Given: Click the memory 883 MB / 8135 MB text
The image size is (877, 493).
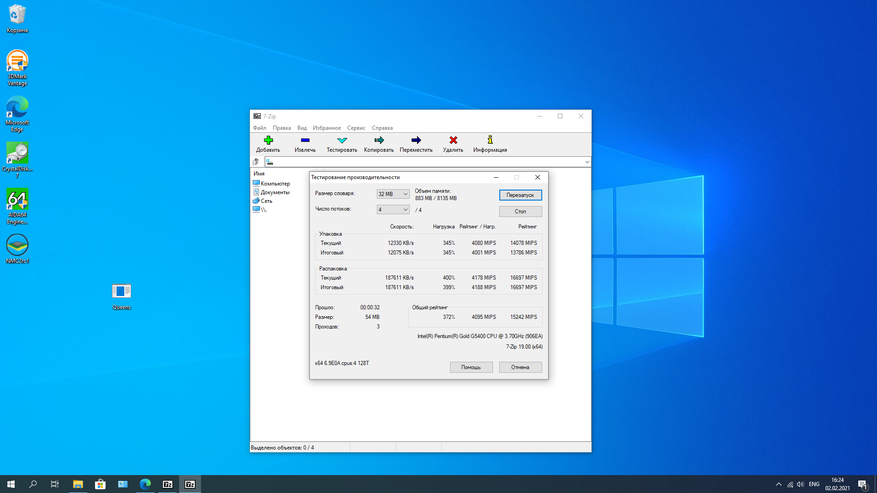Looking at the screenshot, I should point(436,198).
